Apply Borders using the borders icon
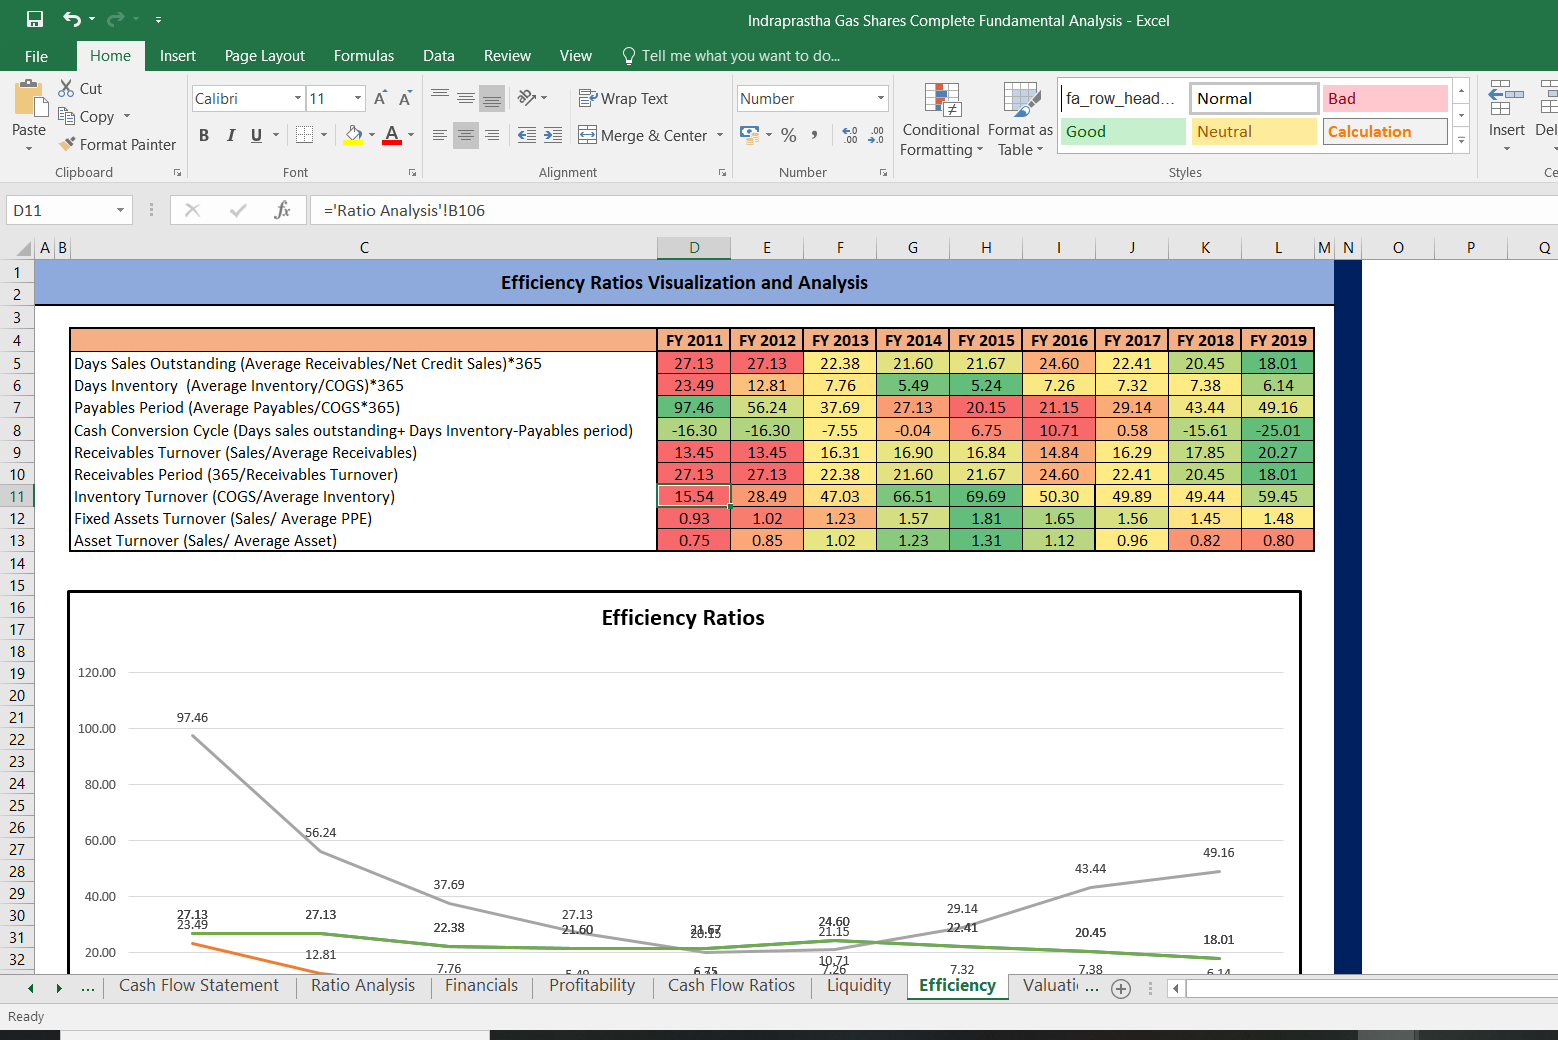 [305, 134]
